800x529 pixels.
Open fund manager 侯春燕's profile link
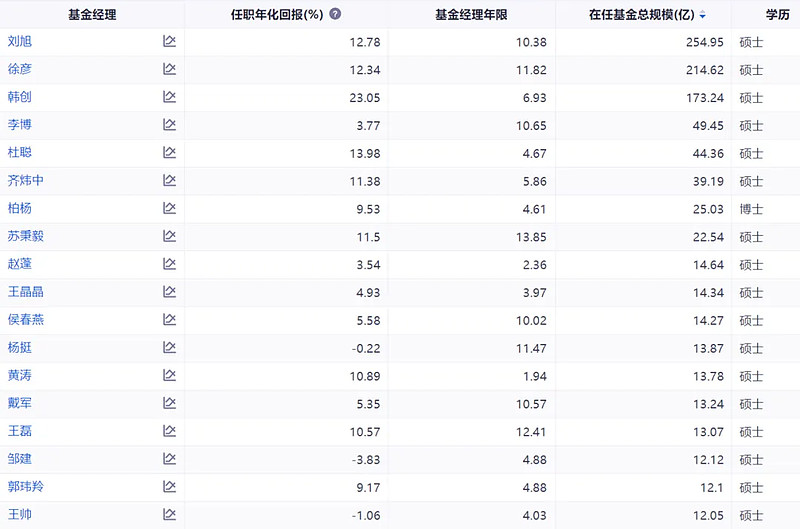click(26, 319)
